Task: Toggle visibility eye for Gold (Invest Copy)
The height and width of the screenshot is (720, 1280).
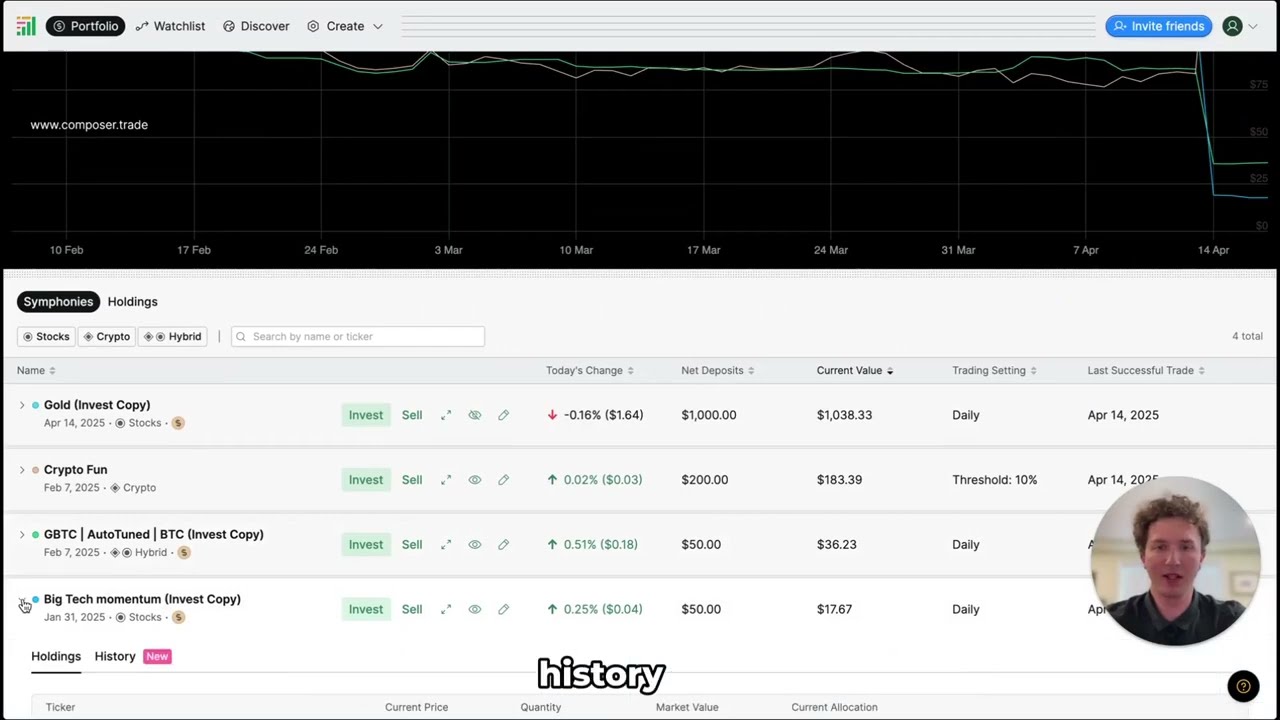Action: pos(475,415)
